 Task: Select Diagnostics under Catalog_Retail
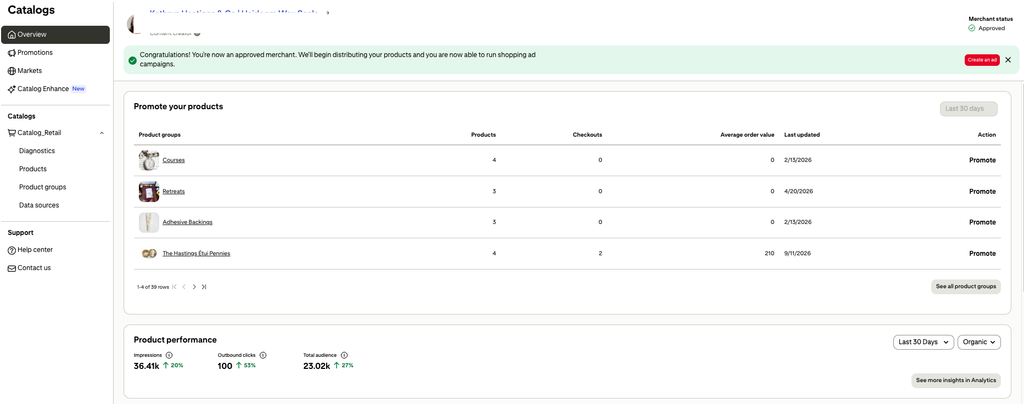37,151
